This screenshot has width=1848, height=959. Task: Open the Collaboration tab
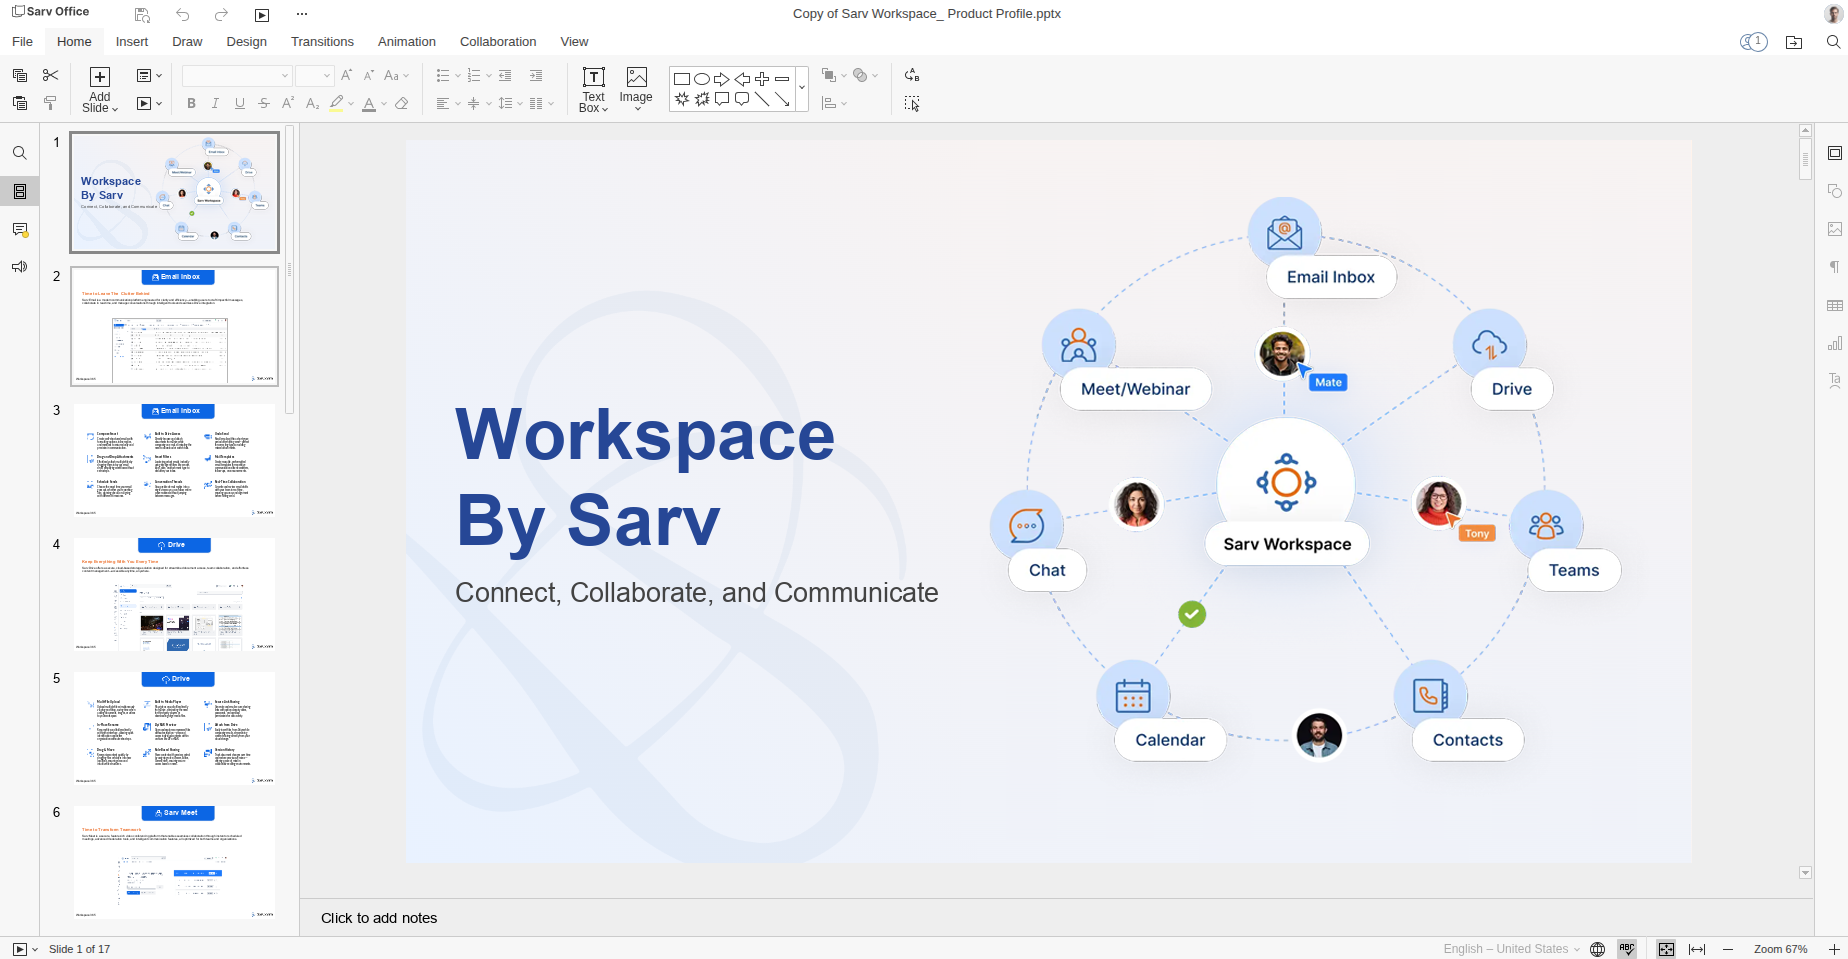click(x=497, y=41)
